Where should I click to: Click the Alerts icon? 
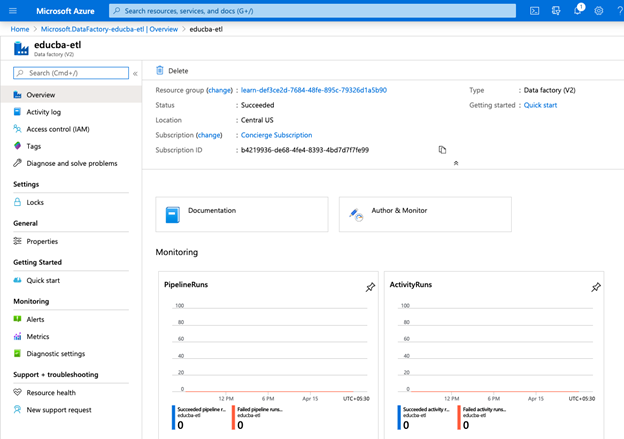point(17,319)
